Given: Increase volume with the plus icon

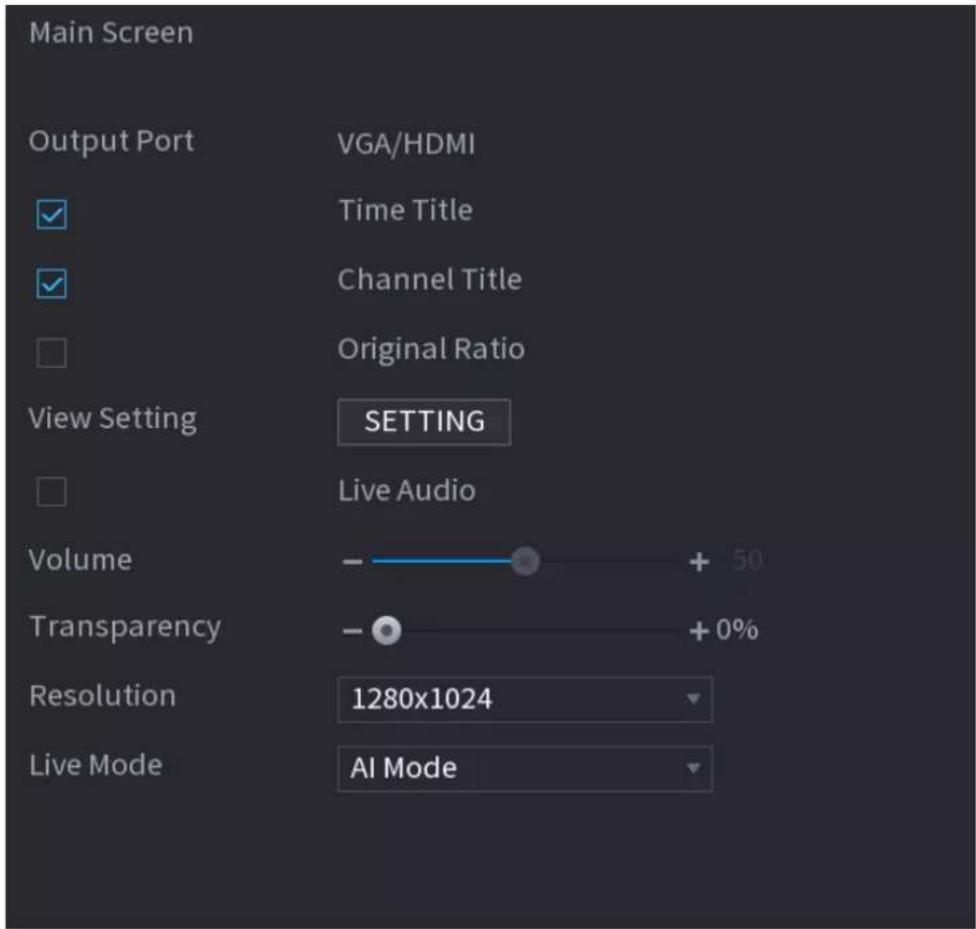Looking at the screenshot, I should [x=699, y=561].
